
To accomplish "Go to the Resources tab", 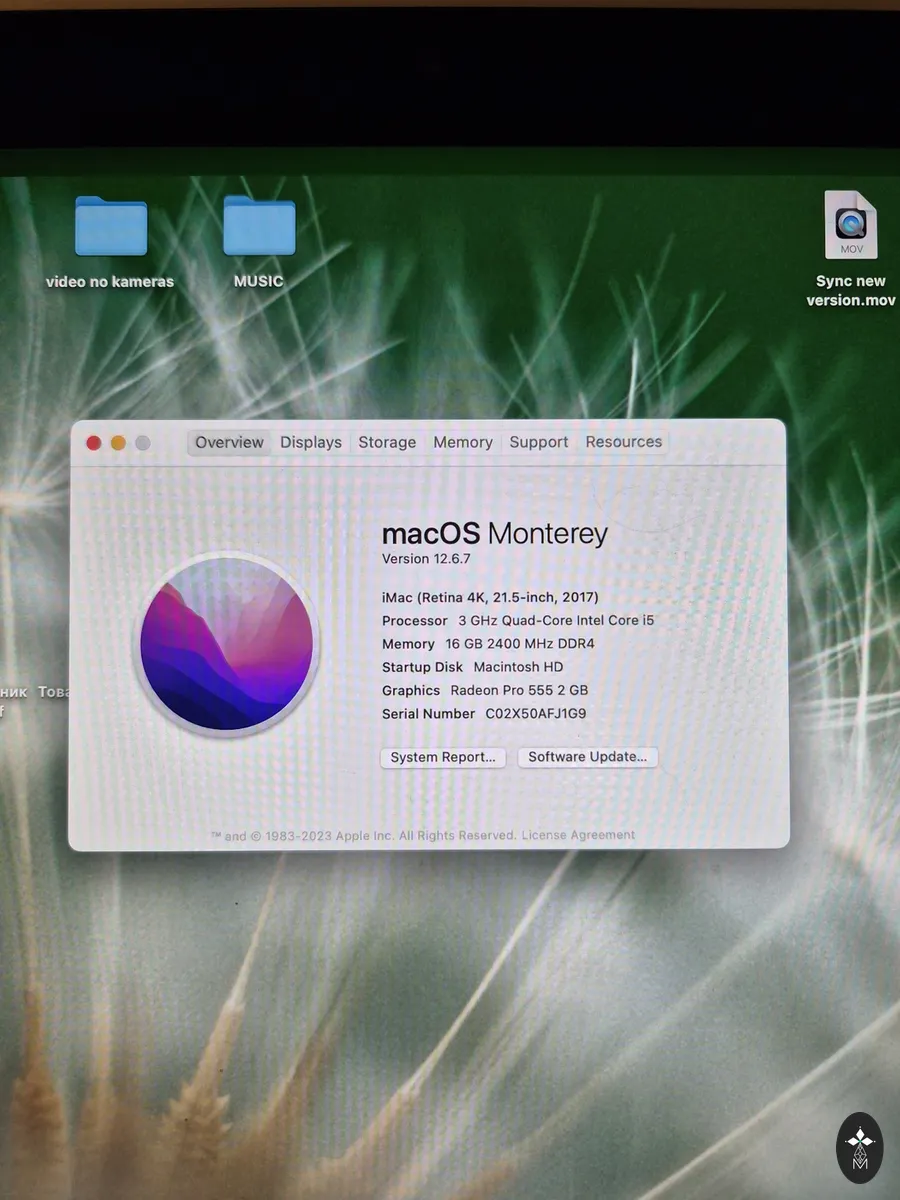I will tap(624, 442).
